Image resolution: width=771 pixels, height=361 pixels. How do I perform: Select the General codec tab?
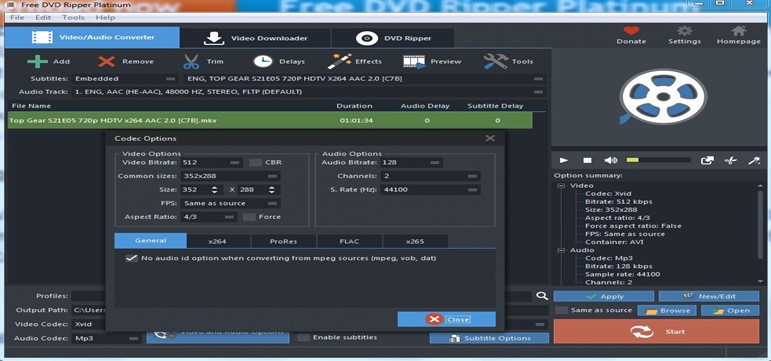tap(150, 241)
